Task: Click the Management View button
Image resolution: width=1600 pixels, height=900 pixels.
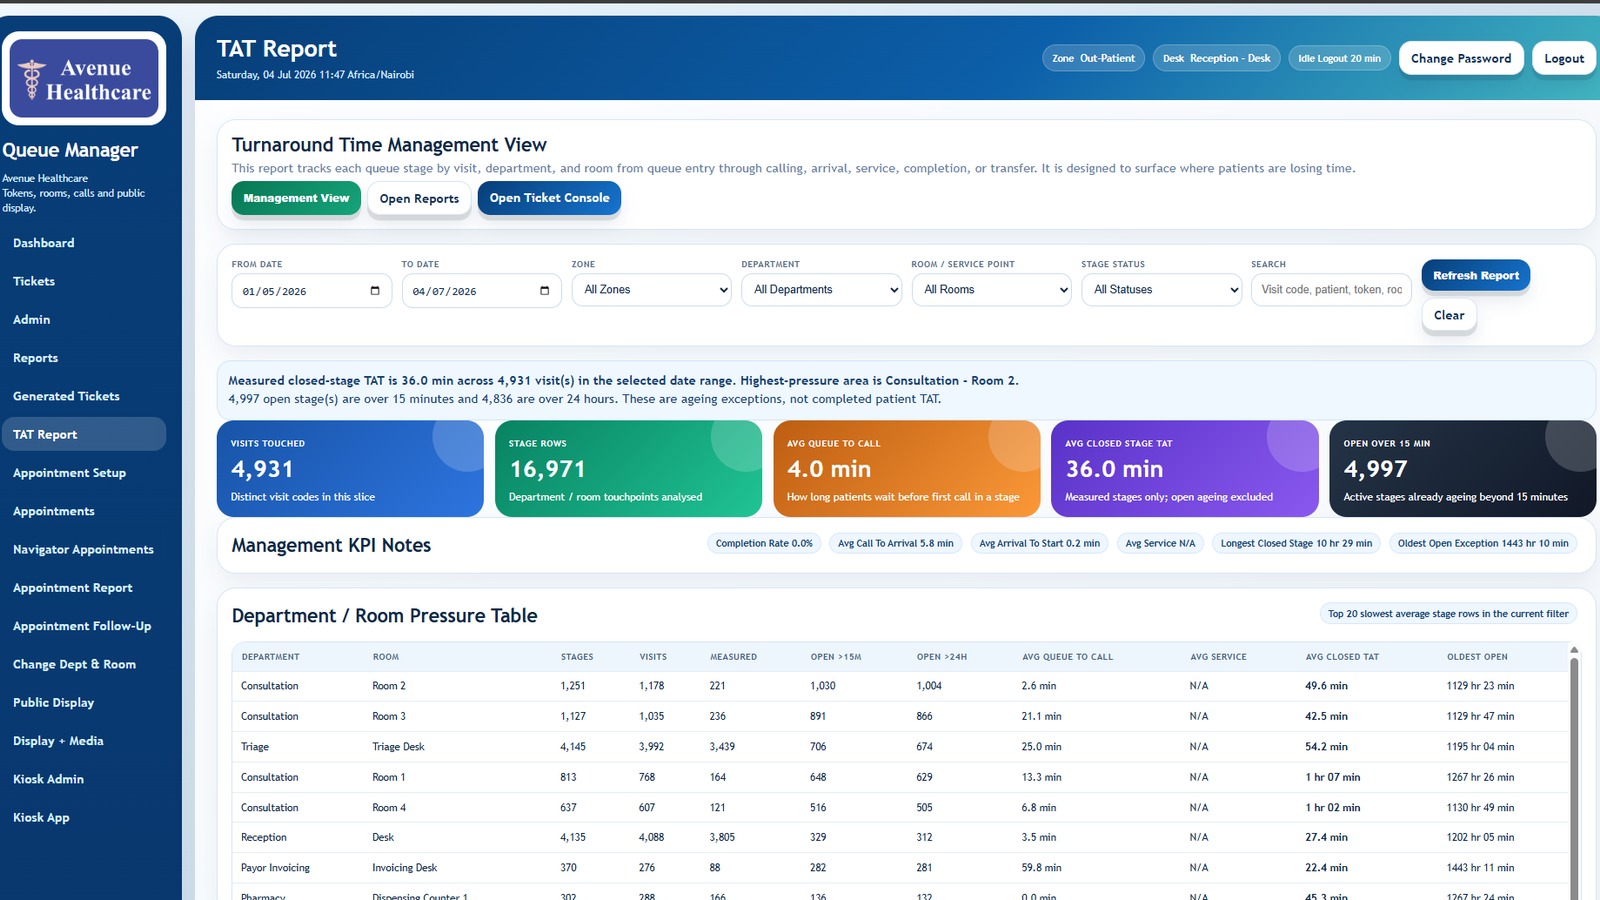Action: 296,198
